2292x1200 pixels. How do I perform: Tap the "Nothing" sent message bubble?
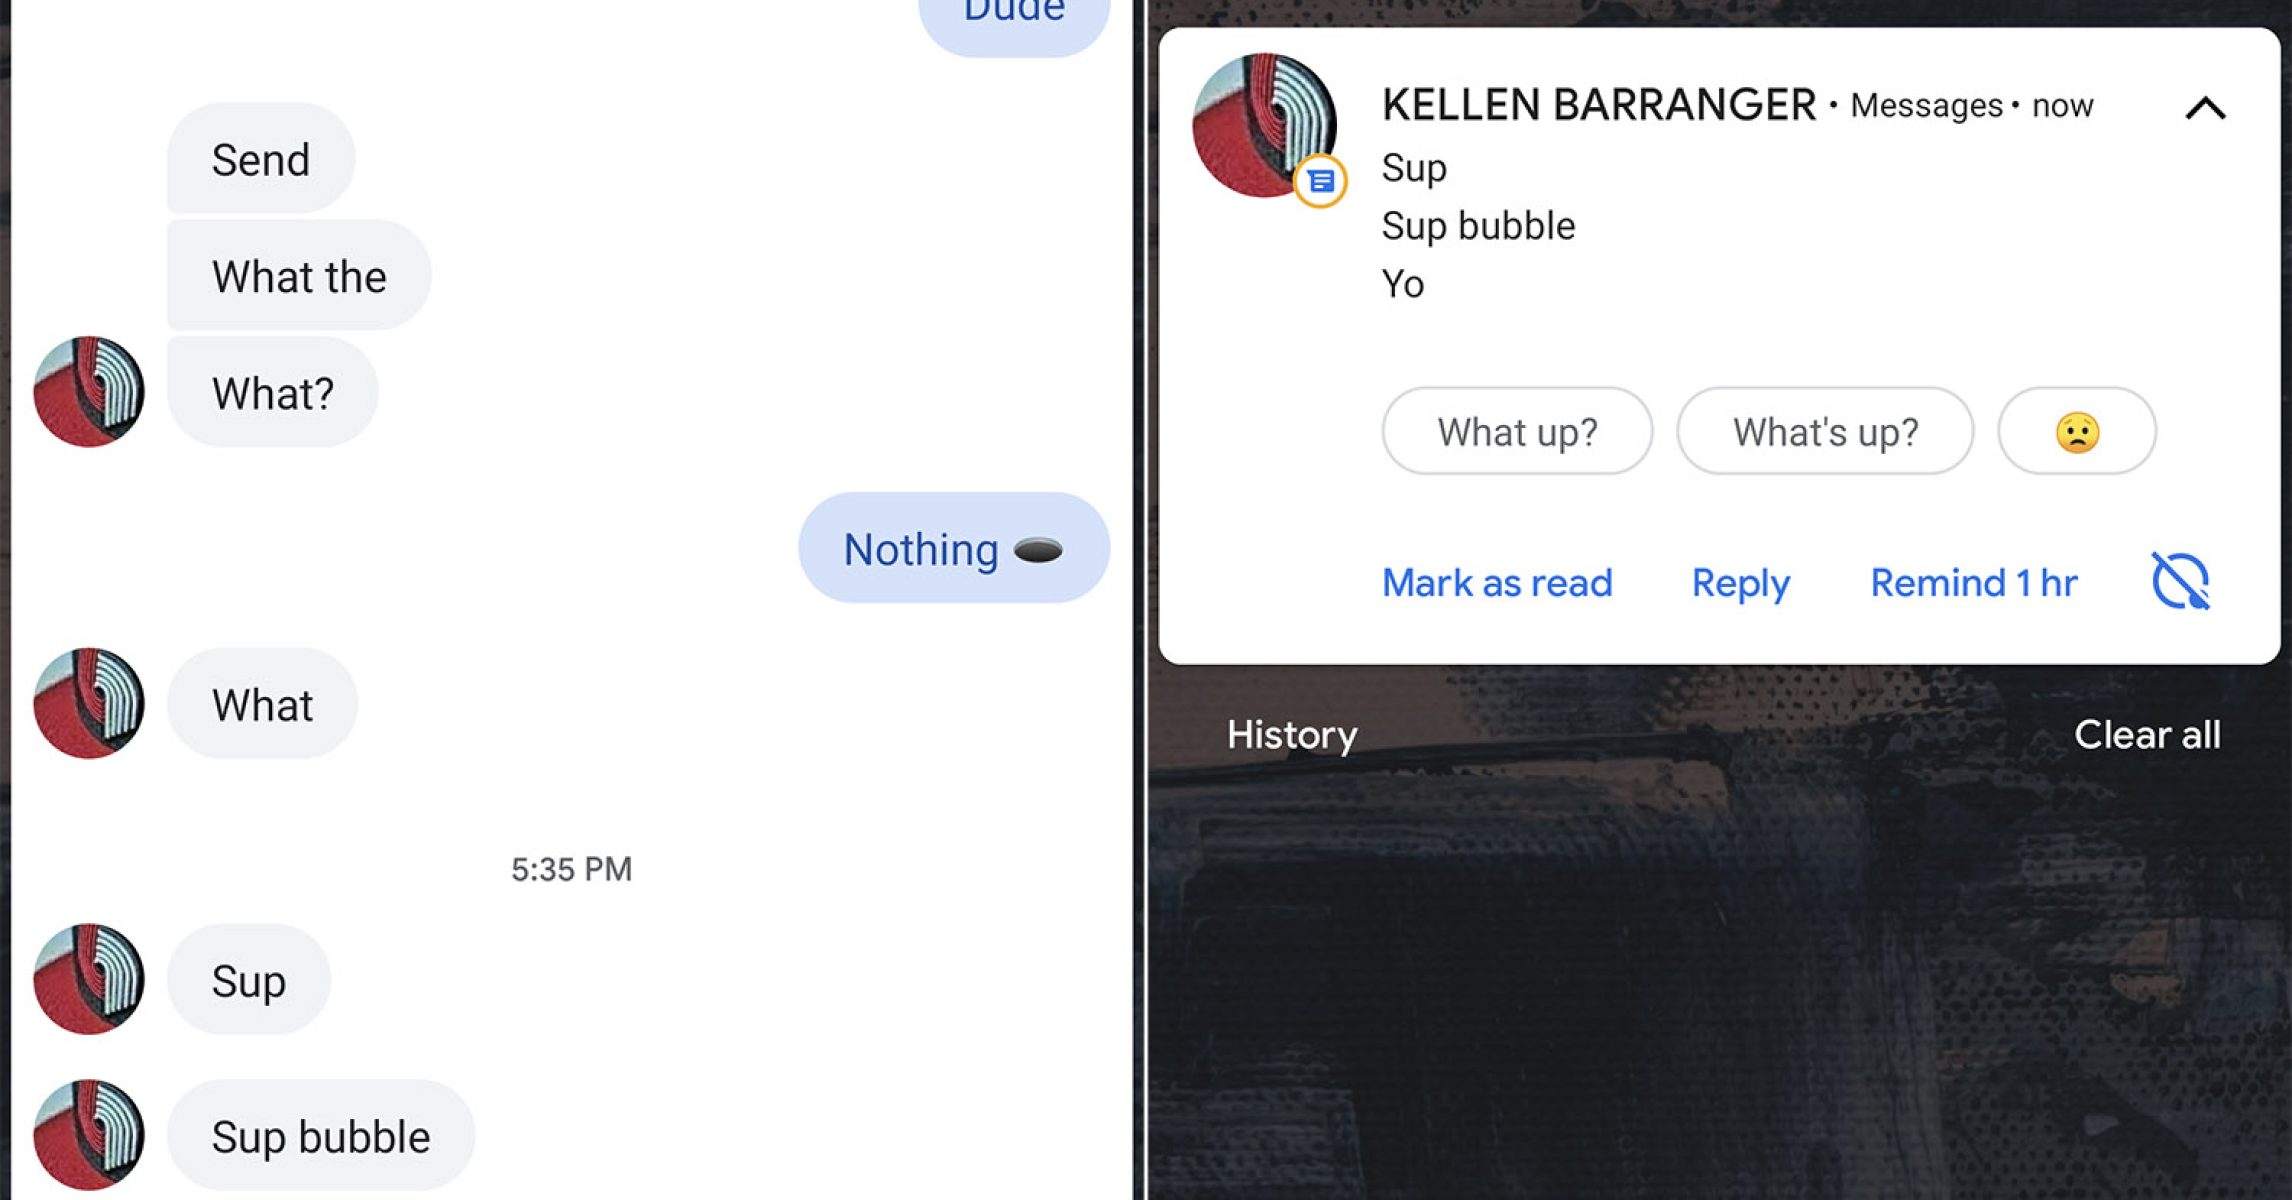pos(954,548)
